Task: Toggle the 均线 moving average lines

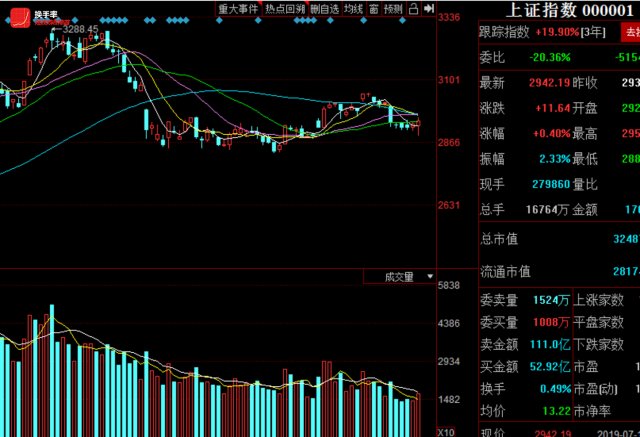Action: pos(353,9)
